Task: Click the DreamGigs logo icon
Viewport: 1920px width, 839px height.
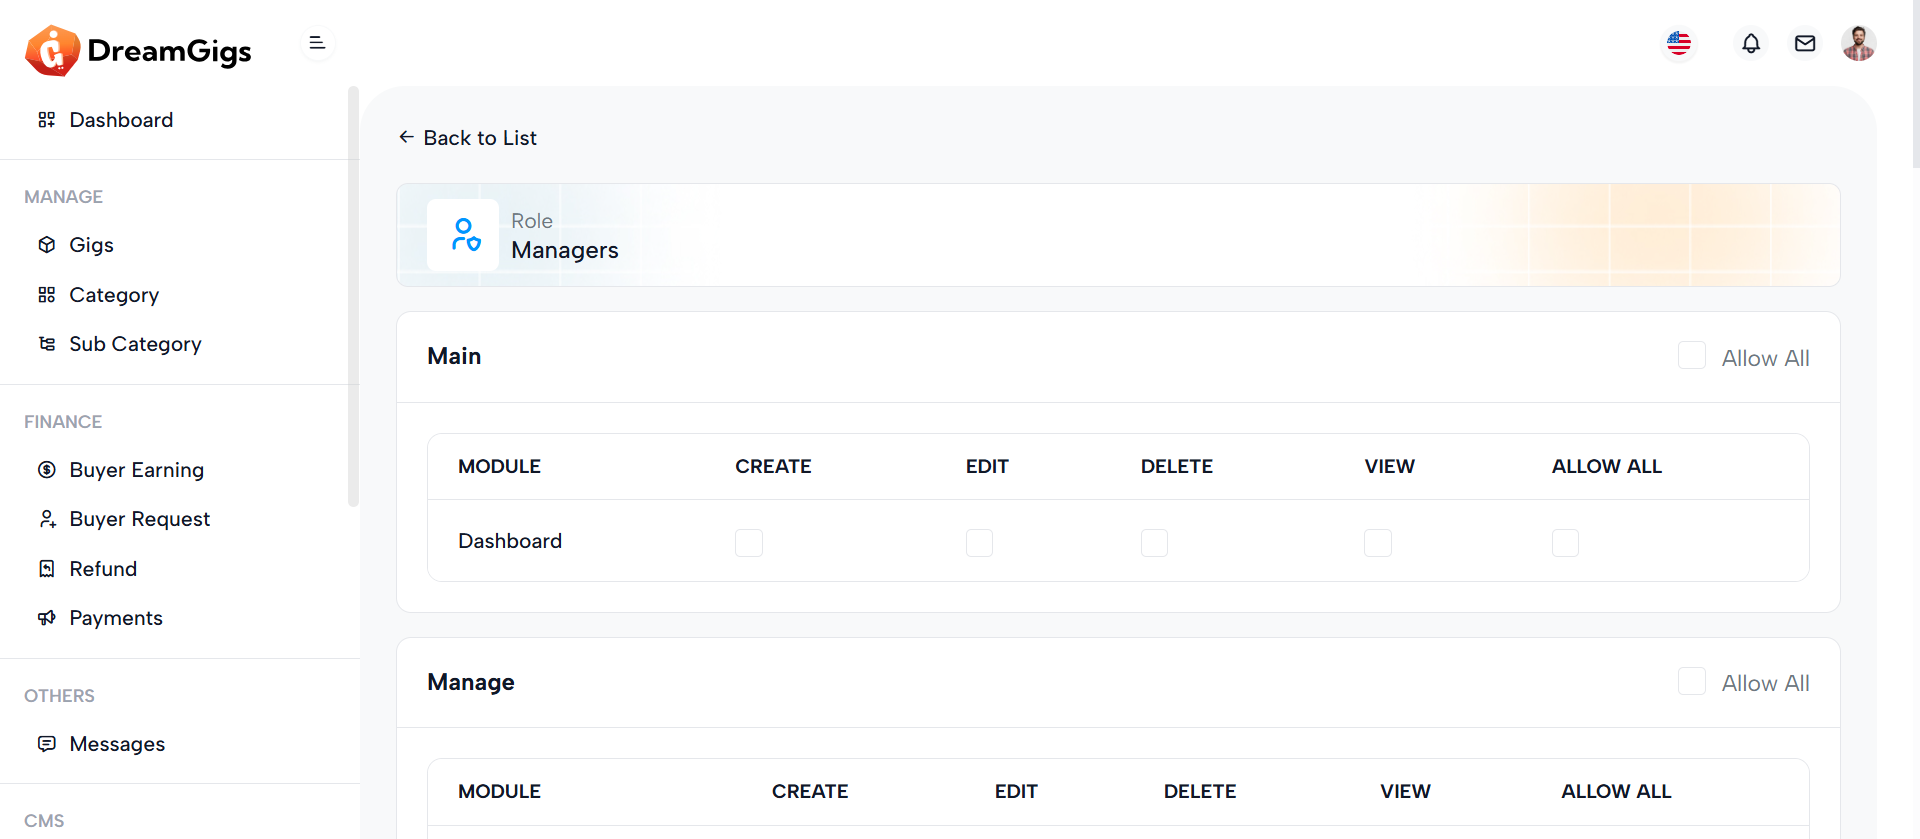Action: tap(52, 50)
